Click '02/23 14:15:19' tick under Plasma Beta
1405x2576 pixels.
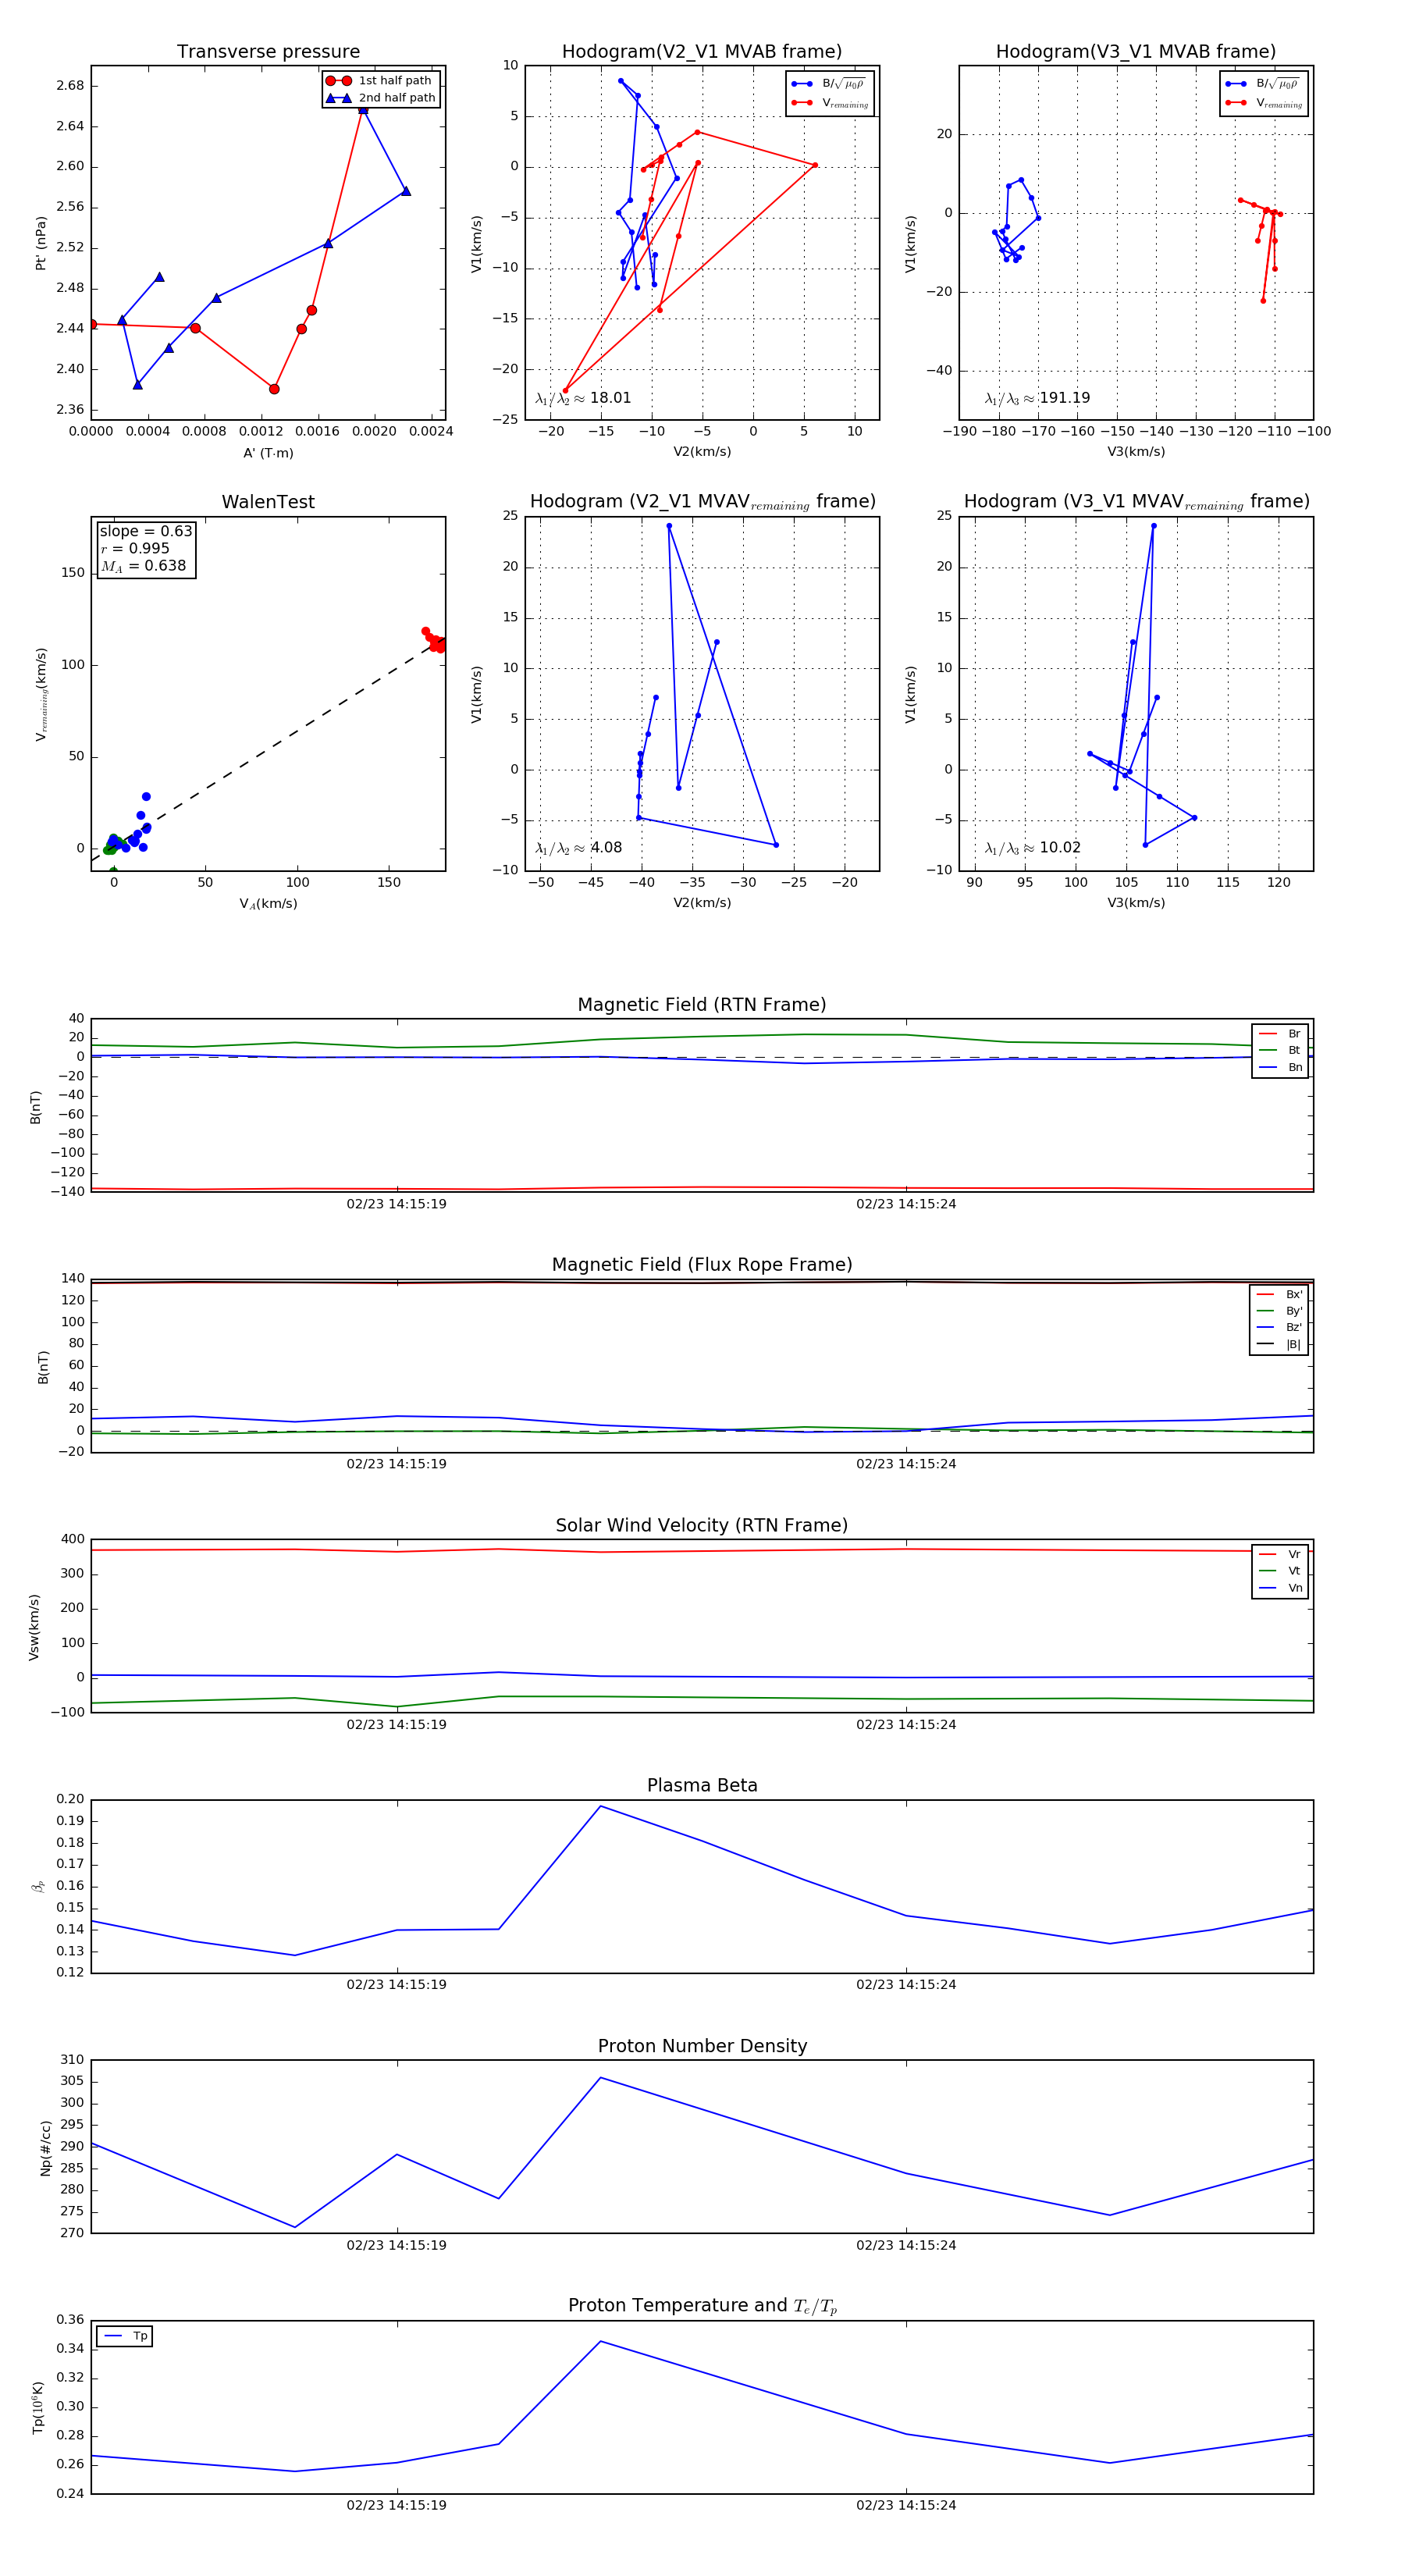click(396, 1984)
